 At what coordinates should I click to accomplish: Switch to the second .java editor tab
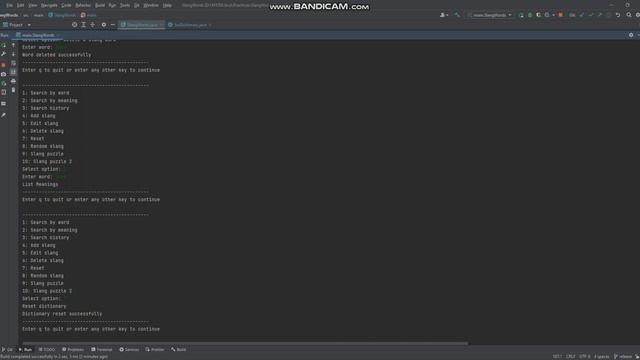[x=190, y=25]
